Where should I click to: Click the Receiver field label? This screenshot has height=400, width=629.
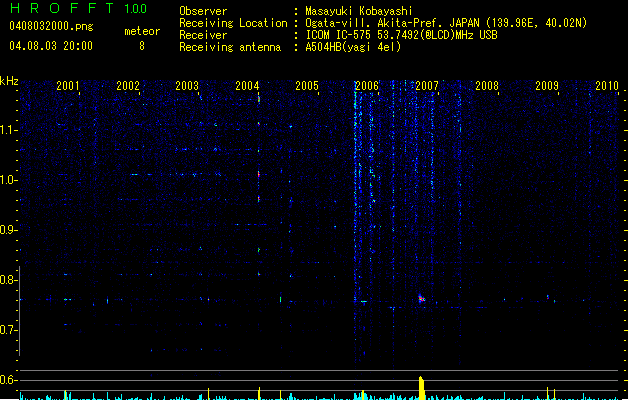pos(203,35)
